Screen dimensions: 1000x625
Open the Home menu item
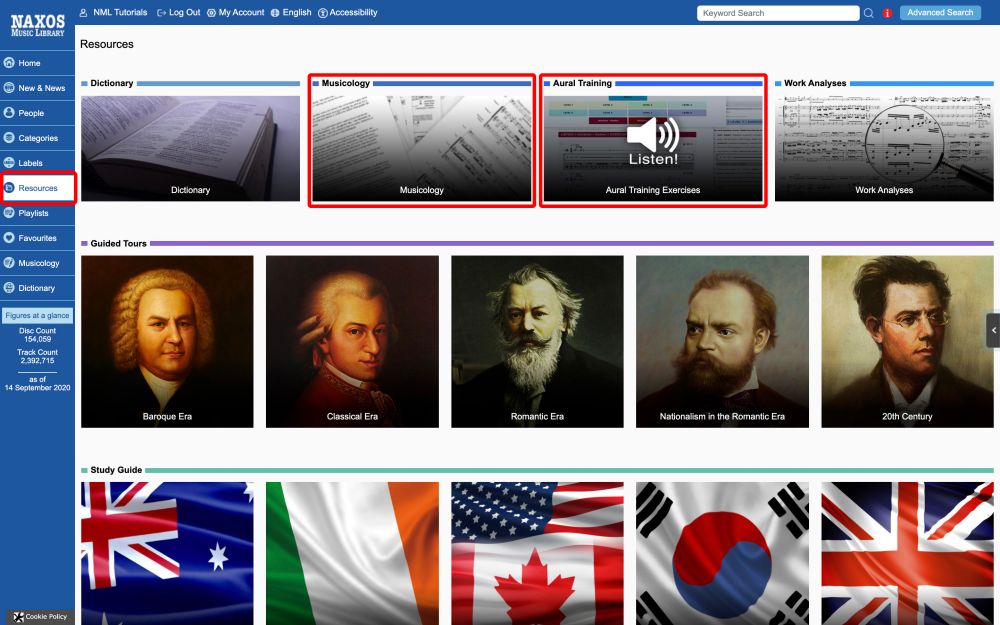(38, 62)
